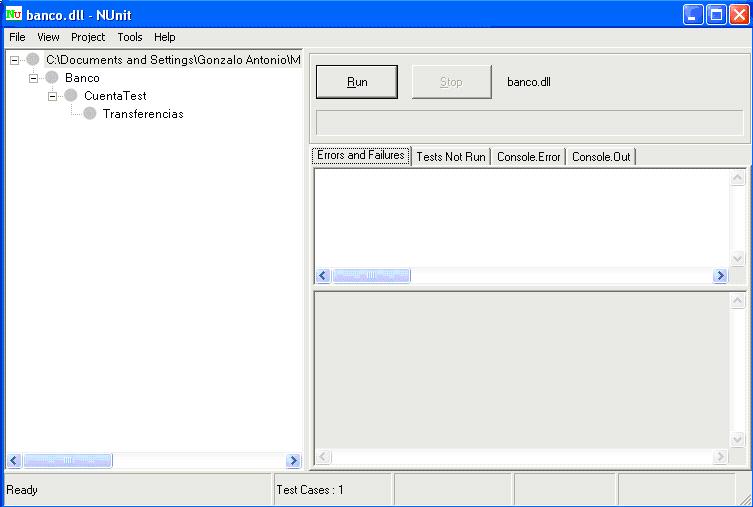Click the tree panel scroll left arrow
The image size is (753, 507).
[x=14, y=461]
